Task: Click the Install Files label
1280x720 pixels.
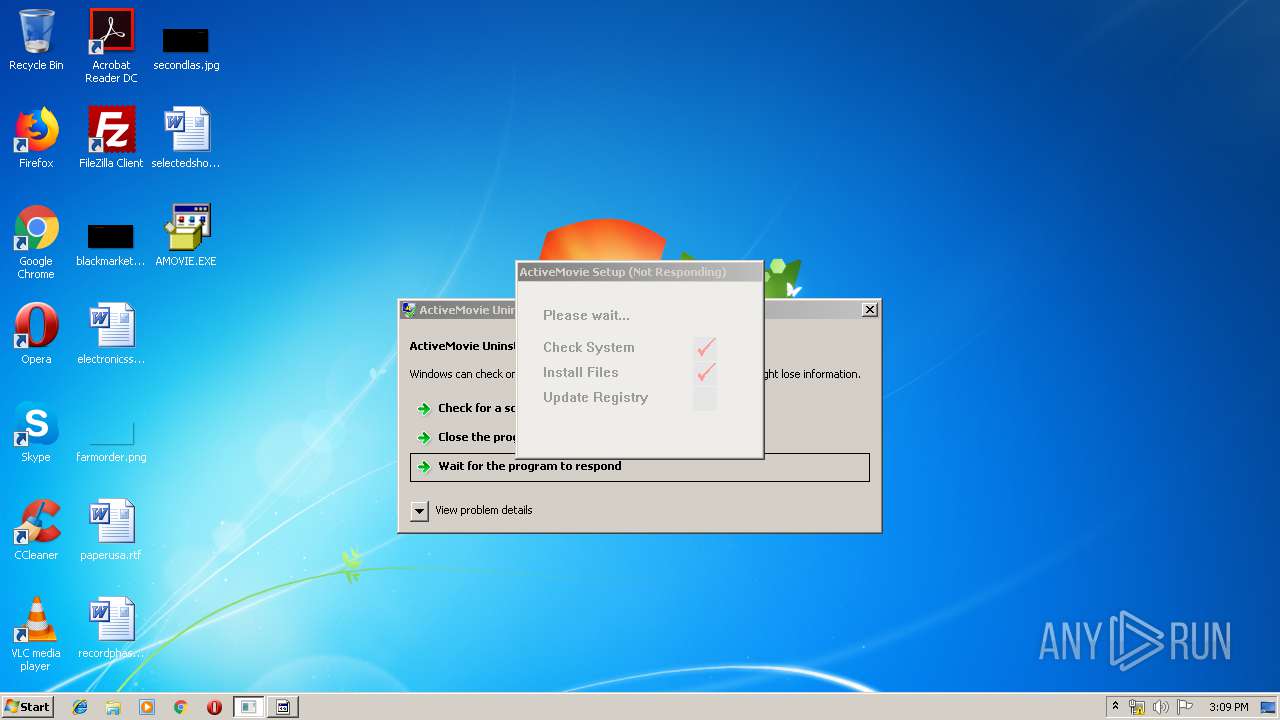Action: coord(580,372)
